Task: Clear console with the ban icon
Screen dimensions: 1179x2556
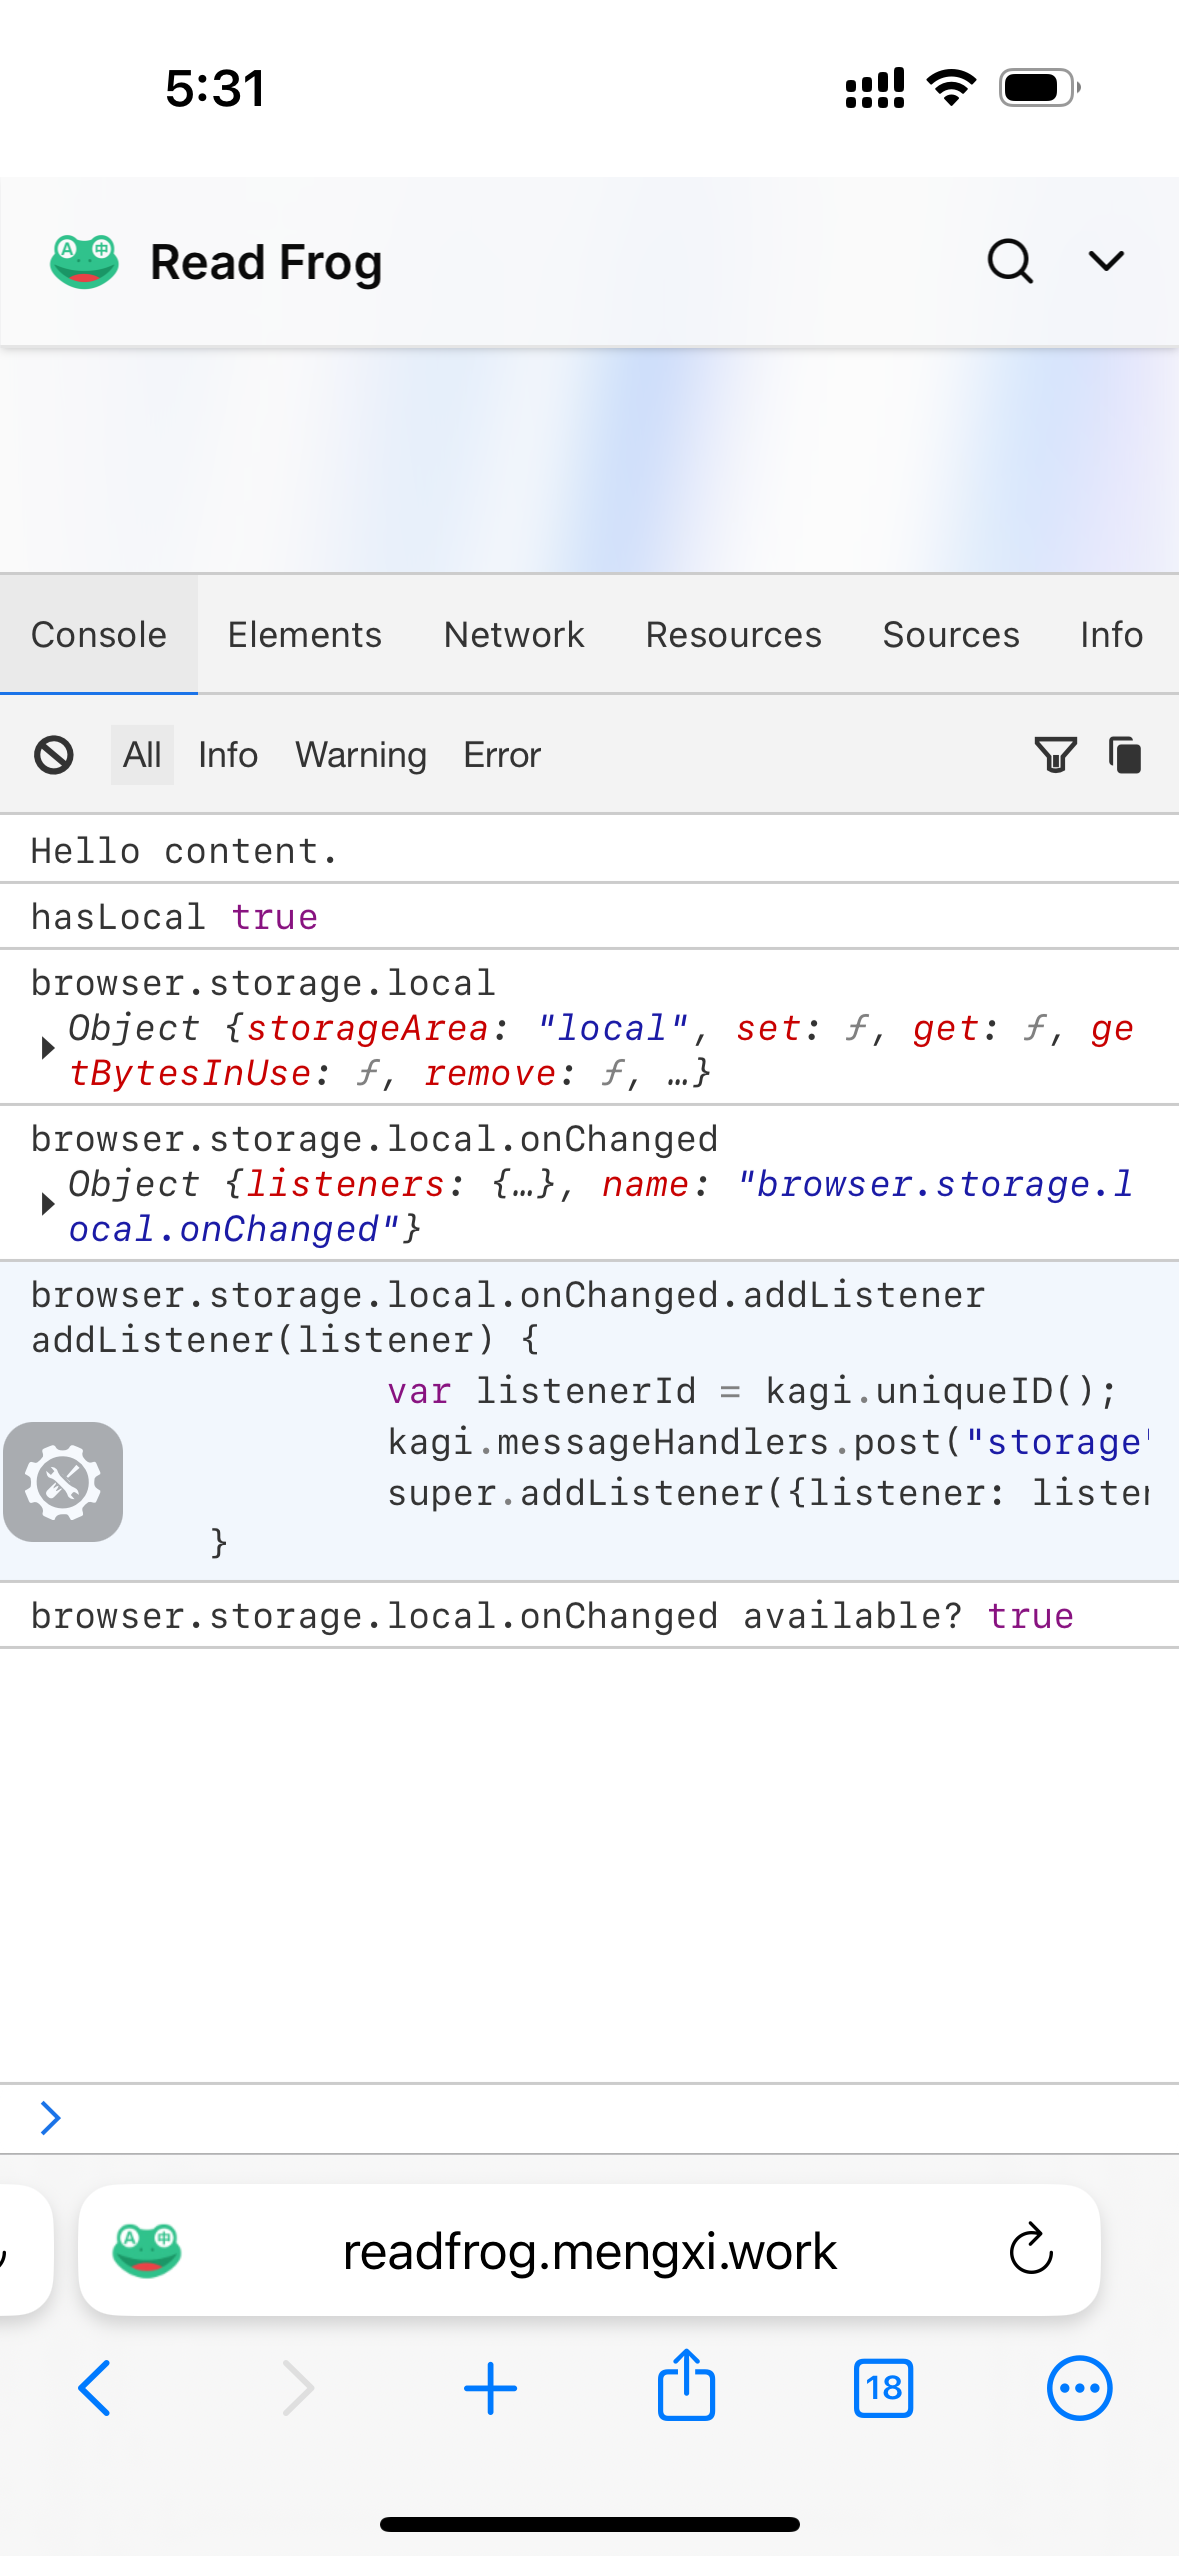Action: tap(54, 755)
